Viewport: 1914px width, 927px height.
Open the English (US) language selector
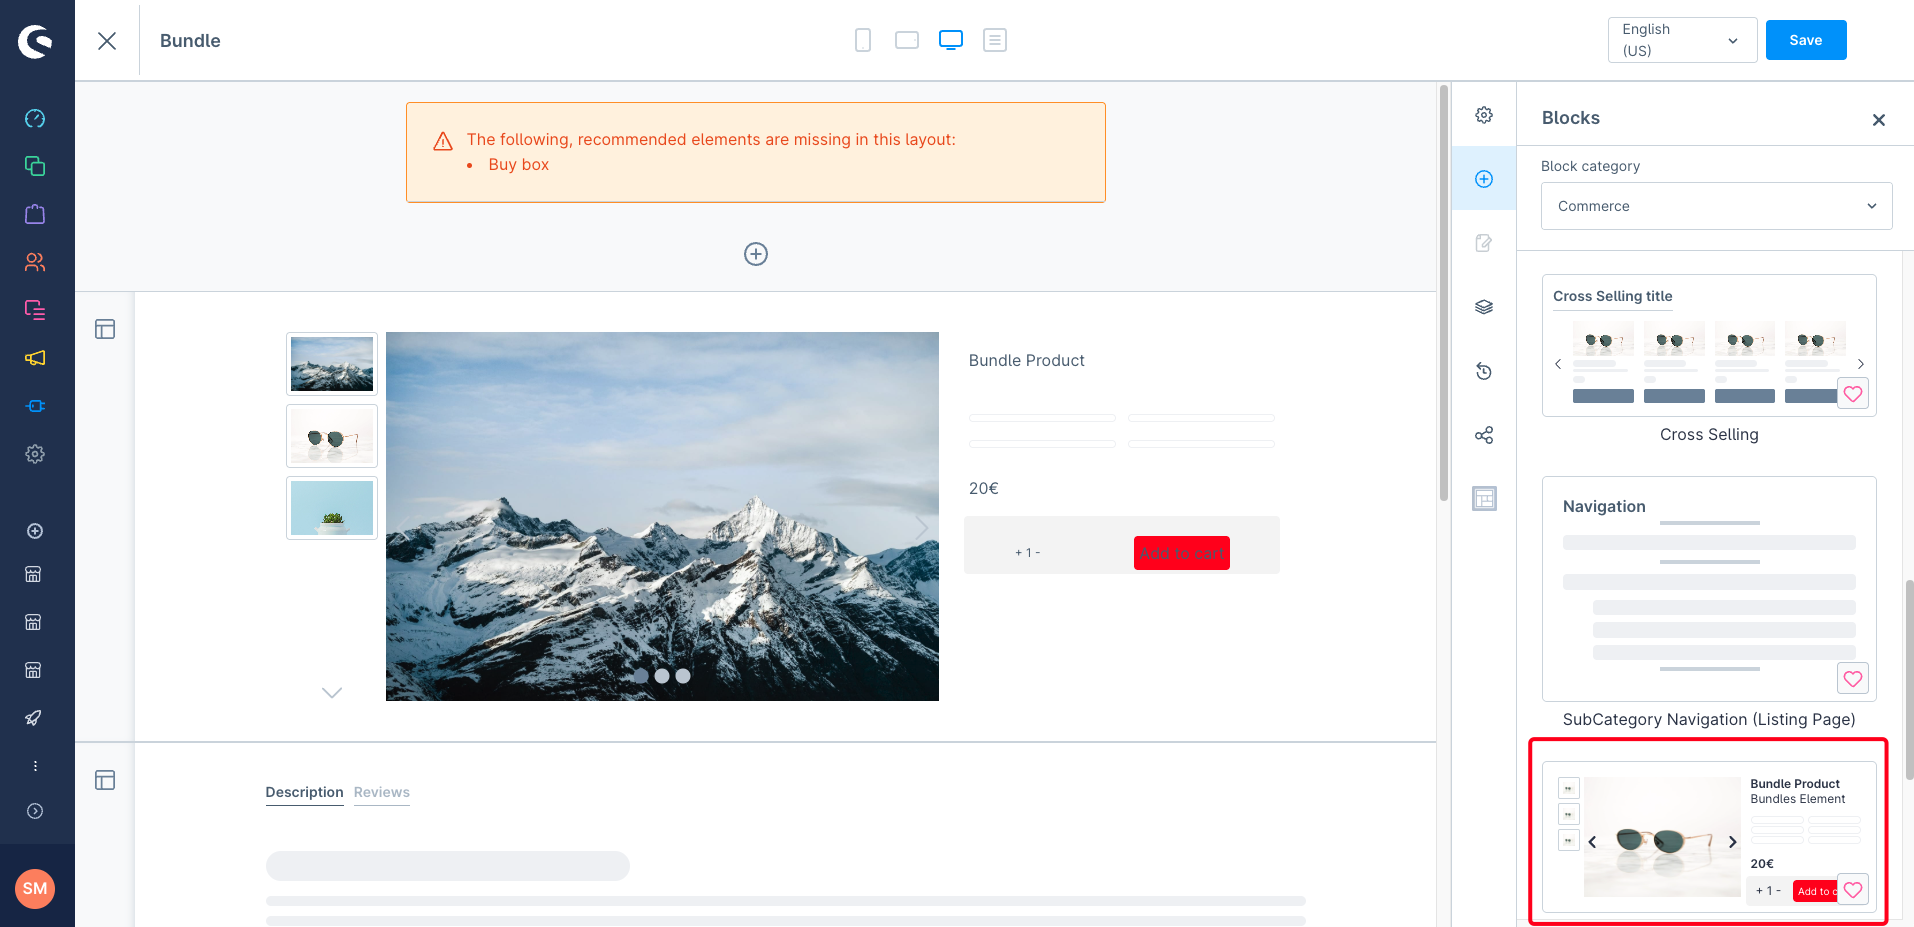[1682, 40]
